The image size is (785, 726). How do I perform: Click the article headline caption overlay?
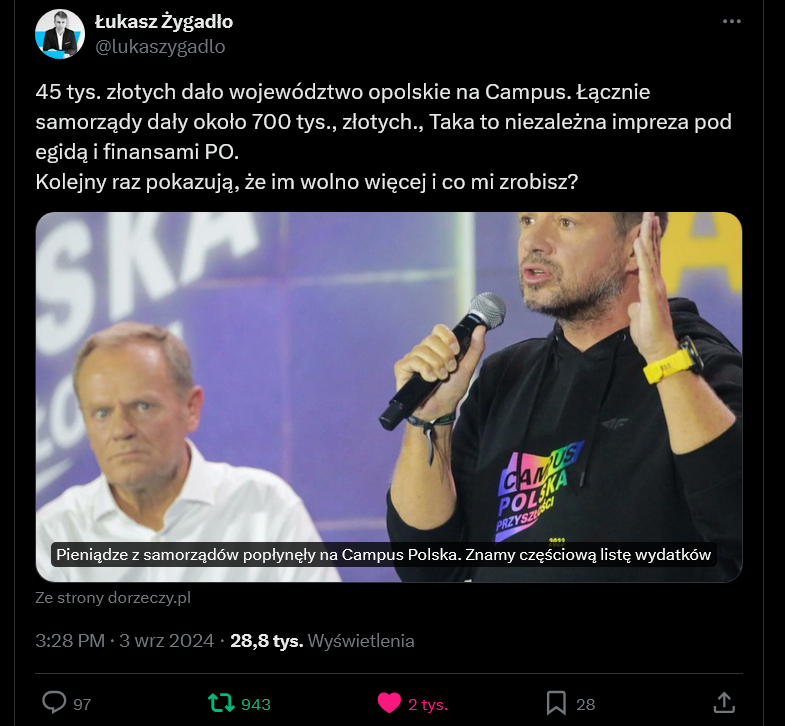tap(383, 555)
